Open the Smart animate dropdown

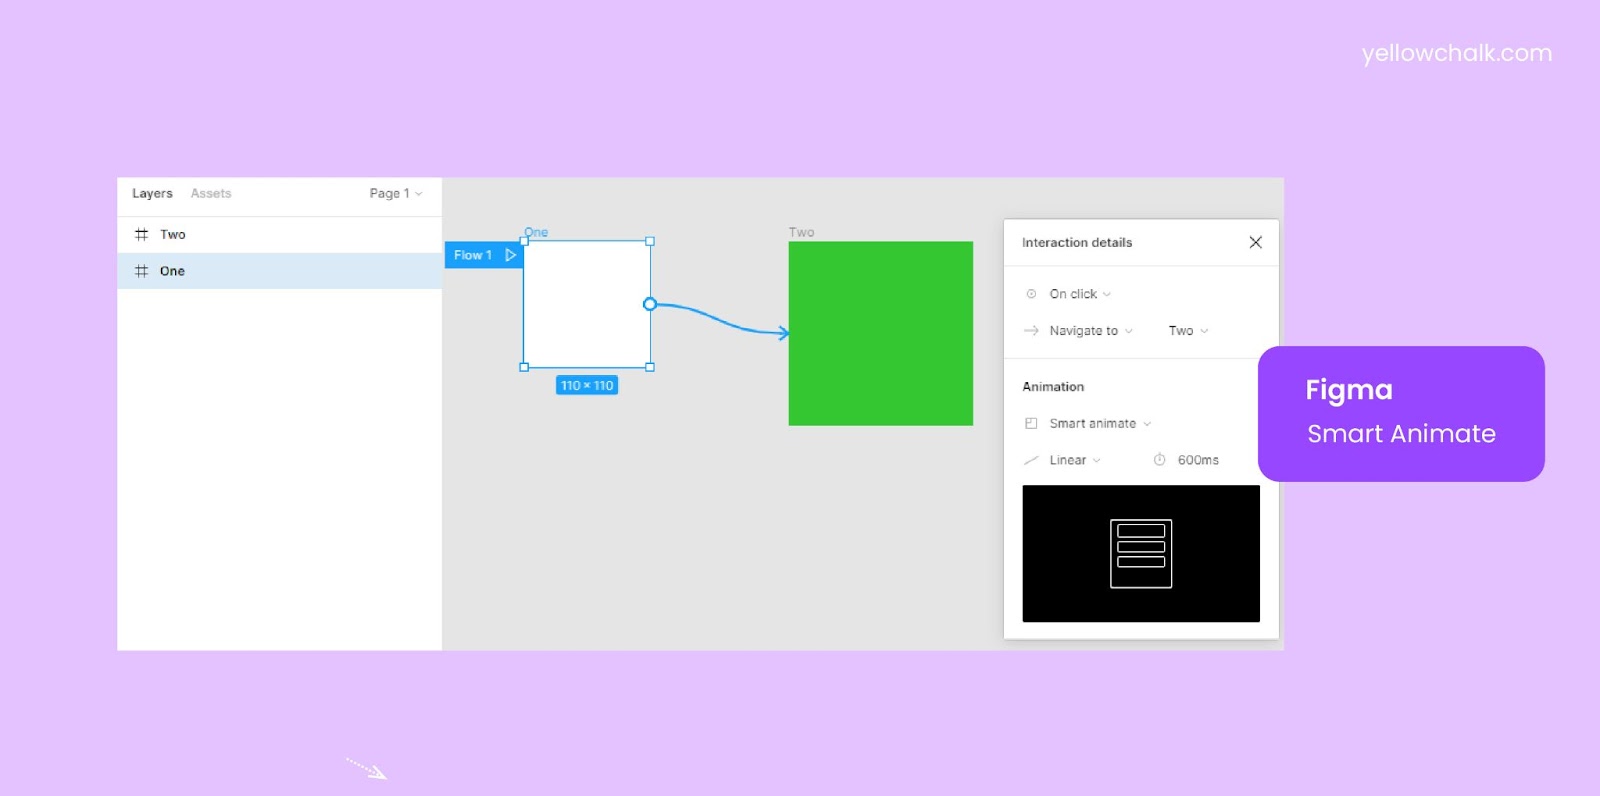pyautogui.click(x=1100, y=424)
